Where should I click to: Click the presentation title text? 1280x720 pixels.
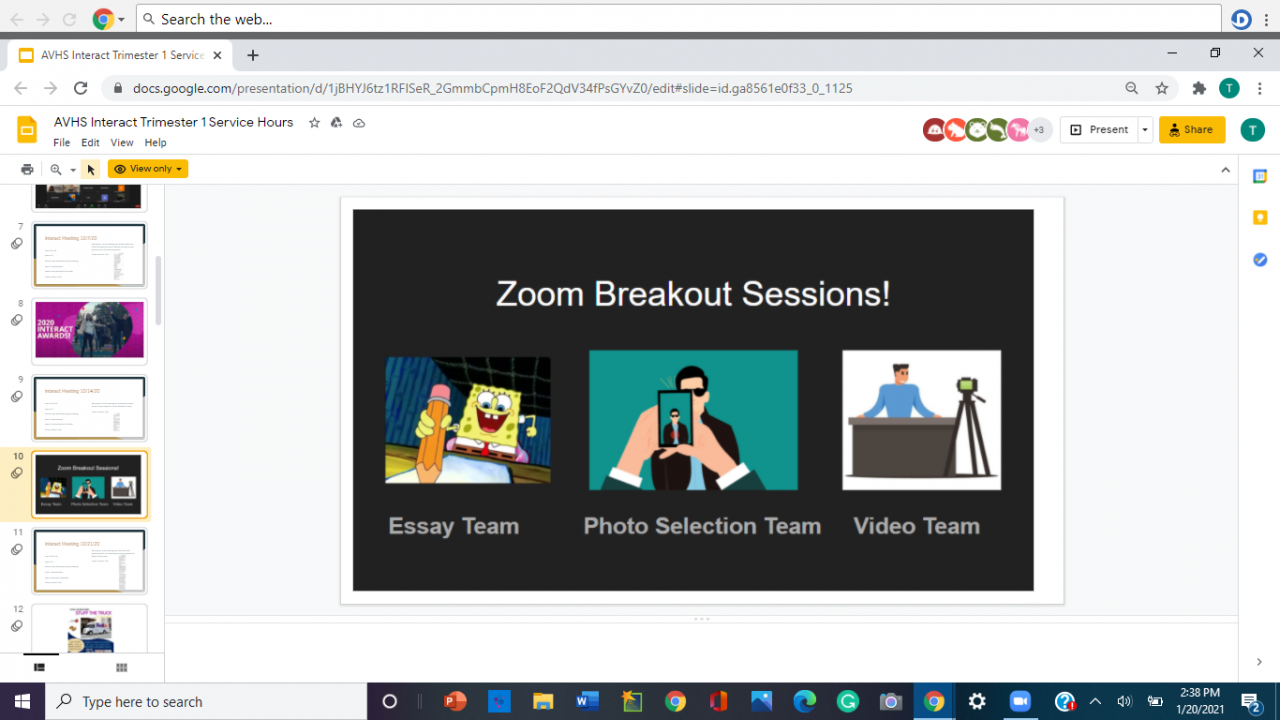click(174, 122)
